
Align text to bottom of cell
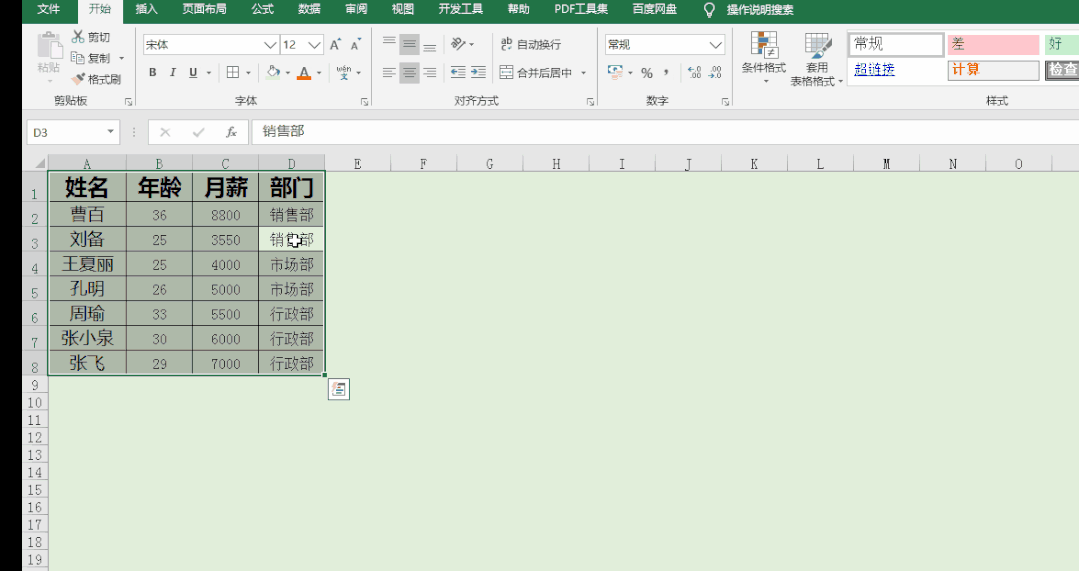tap(429, 45)
